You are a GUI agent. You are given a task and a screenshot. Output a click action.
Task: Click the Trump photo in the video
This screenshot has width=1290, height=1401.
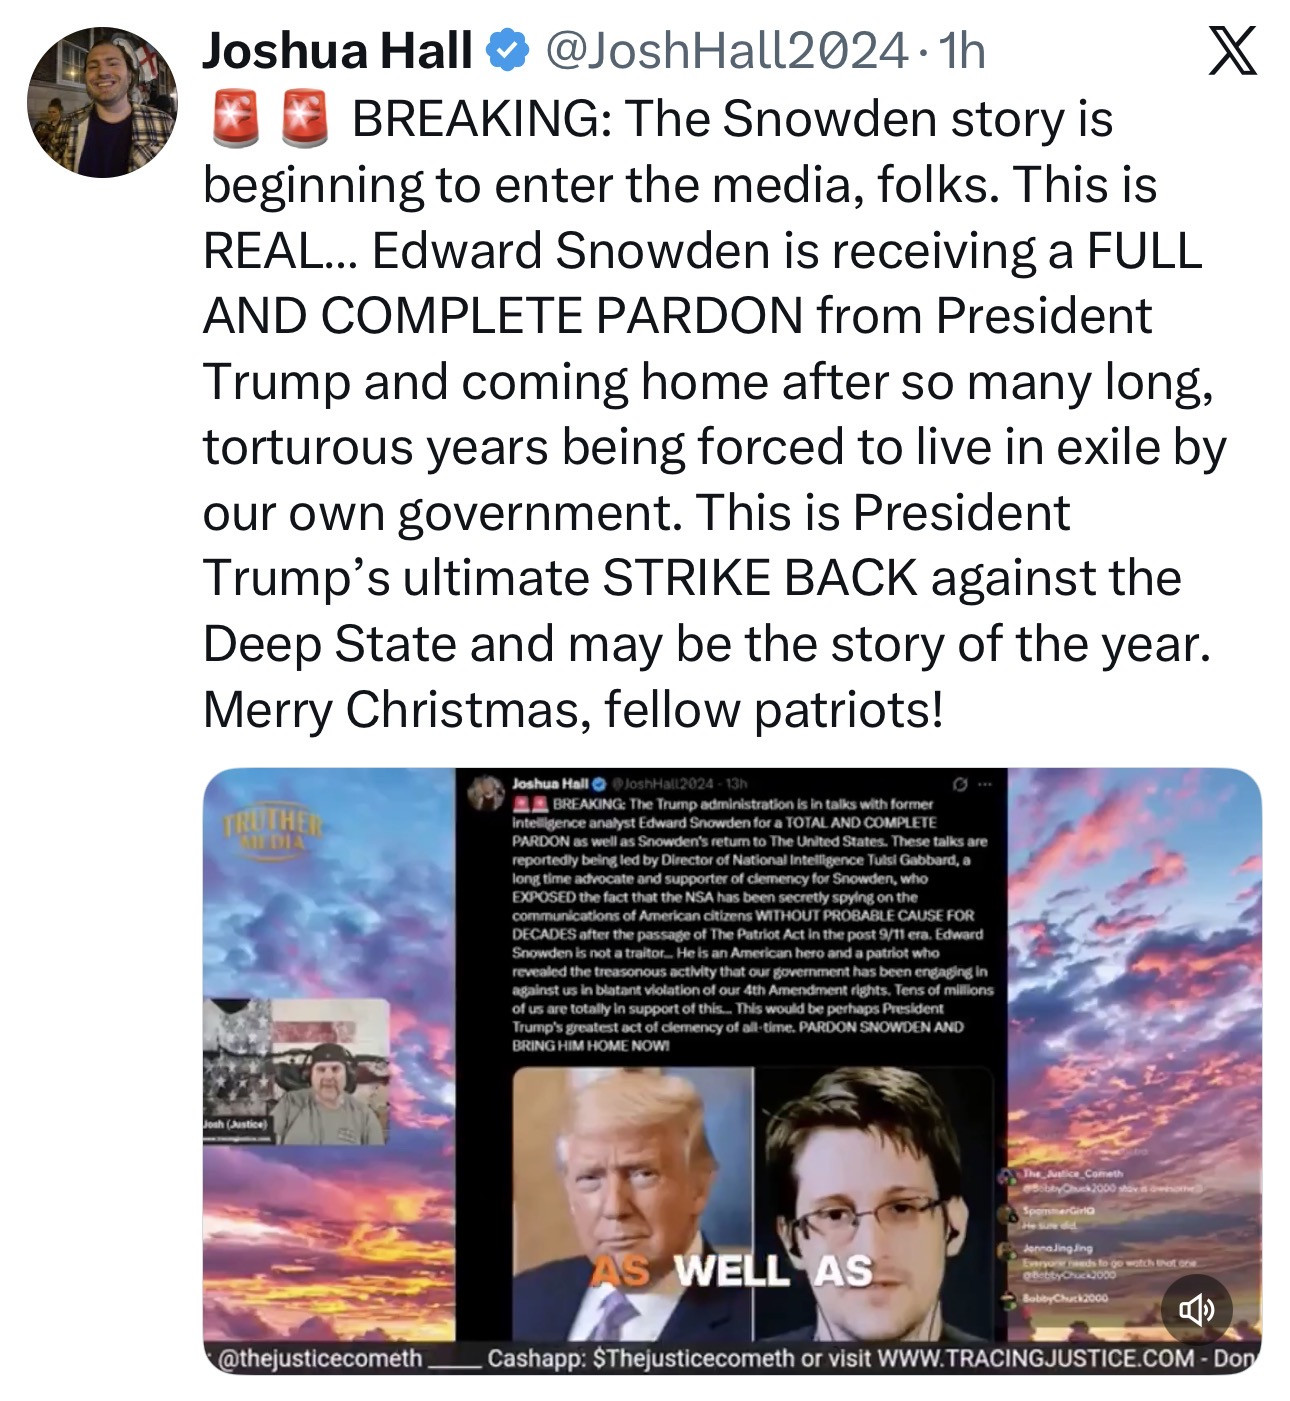[632, 1202]
